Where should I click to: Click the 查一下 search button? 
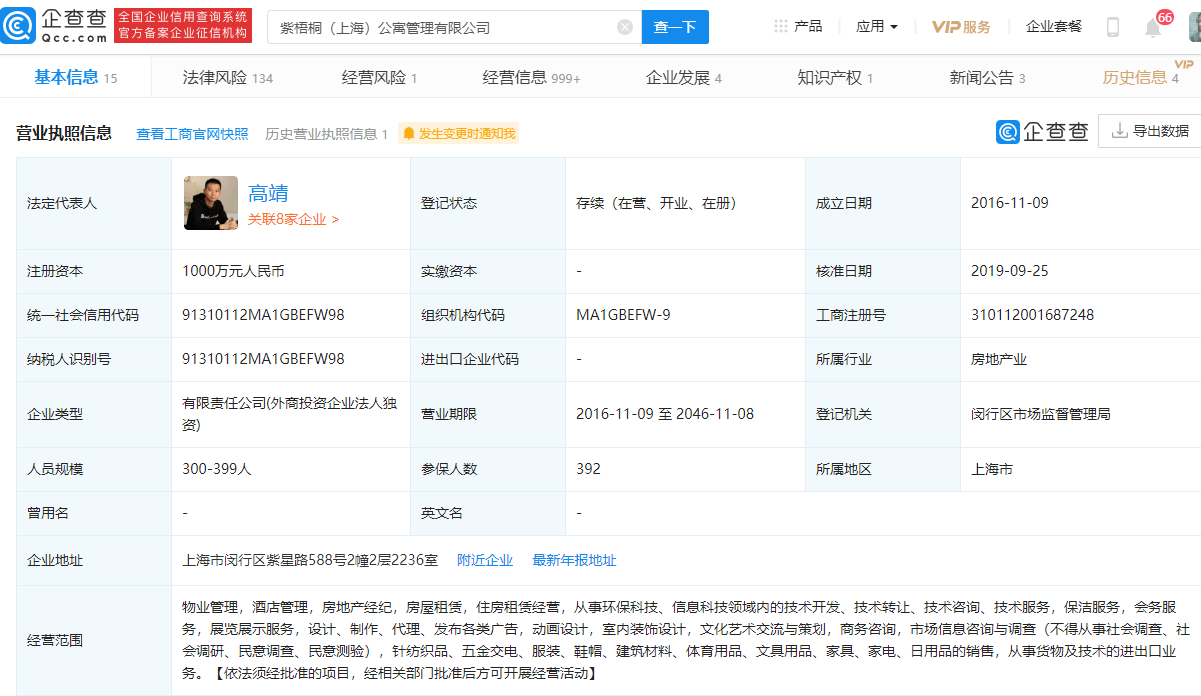pyautogui.click(x=675, y=27)
